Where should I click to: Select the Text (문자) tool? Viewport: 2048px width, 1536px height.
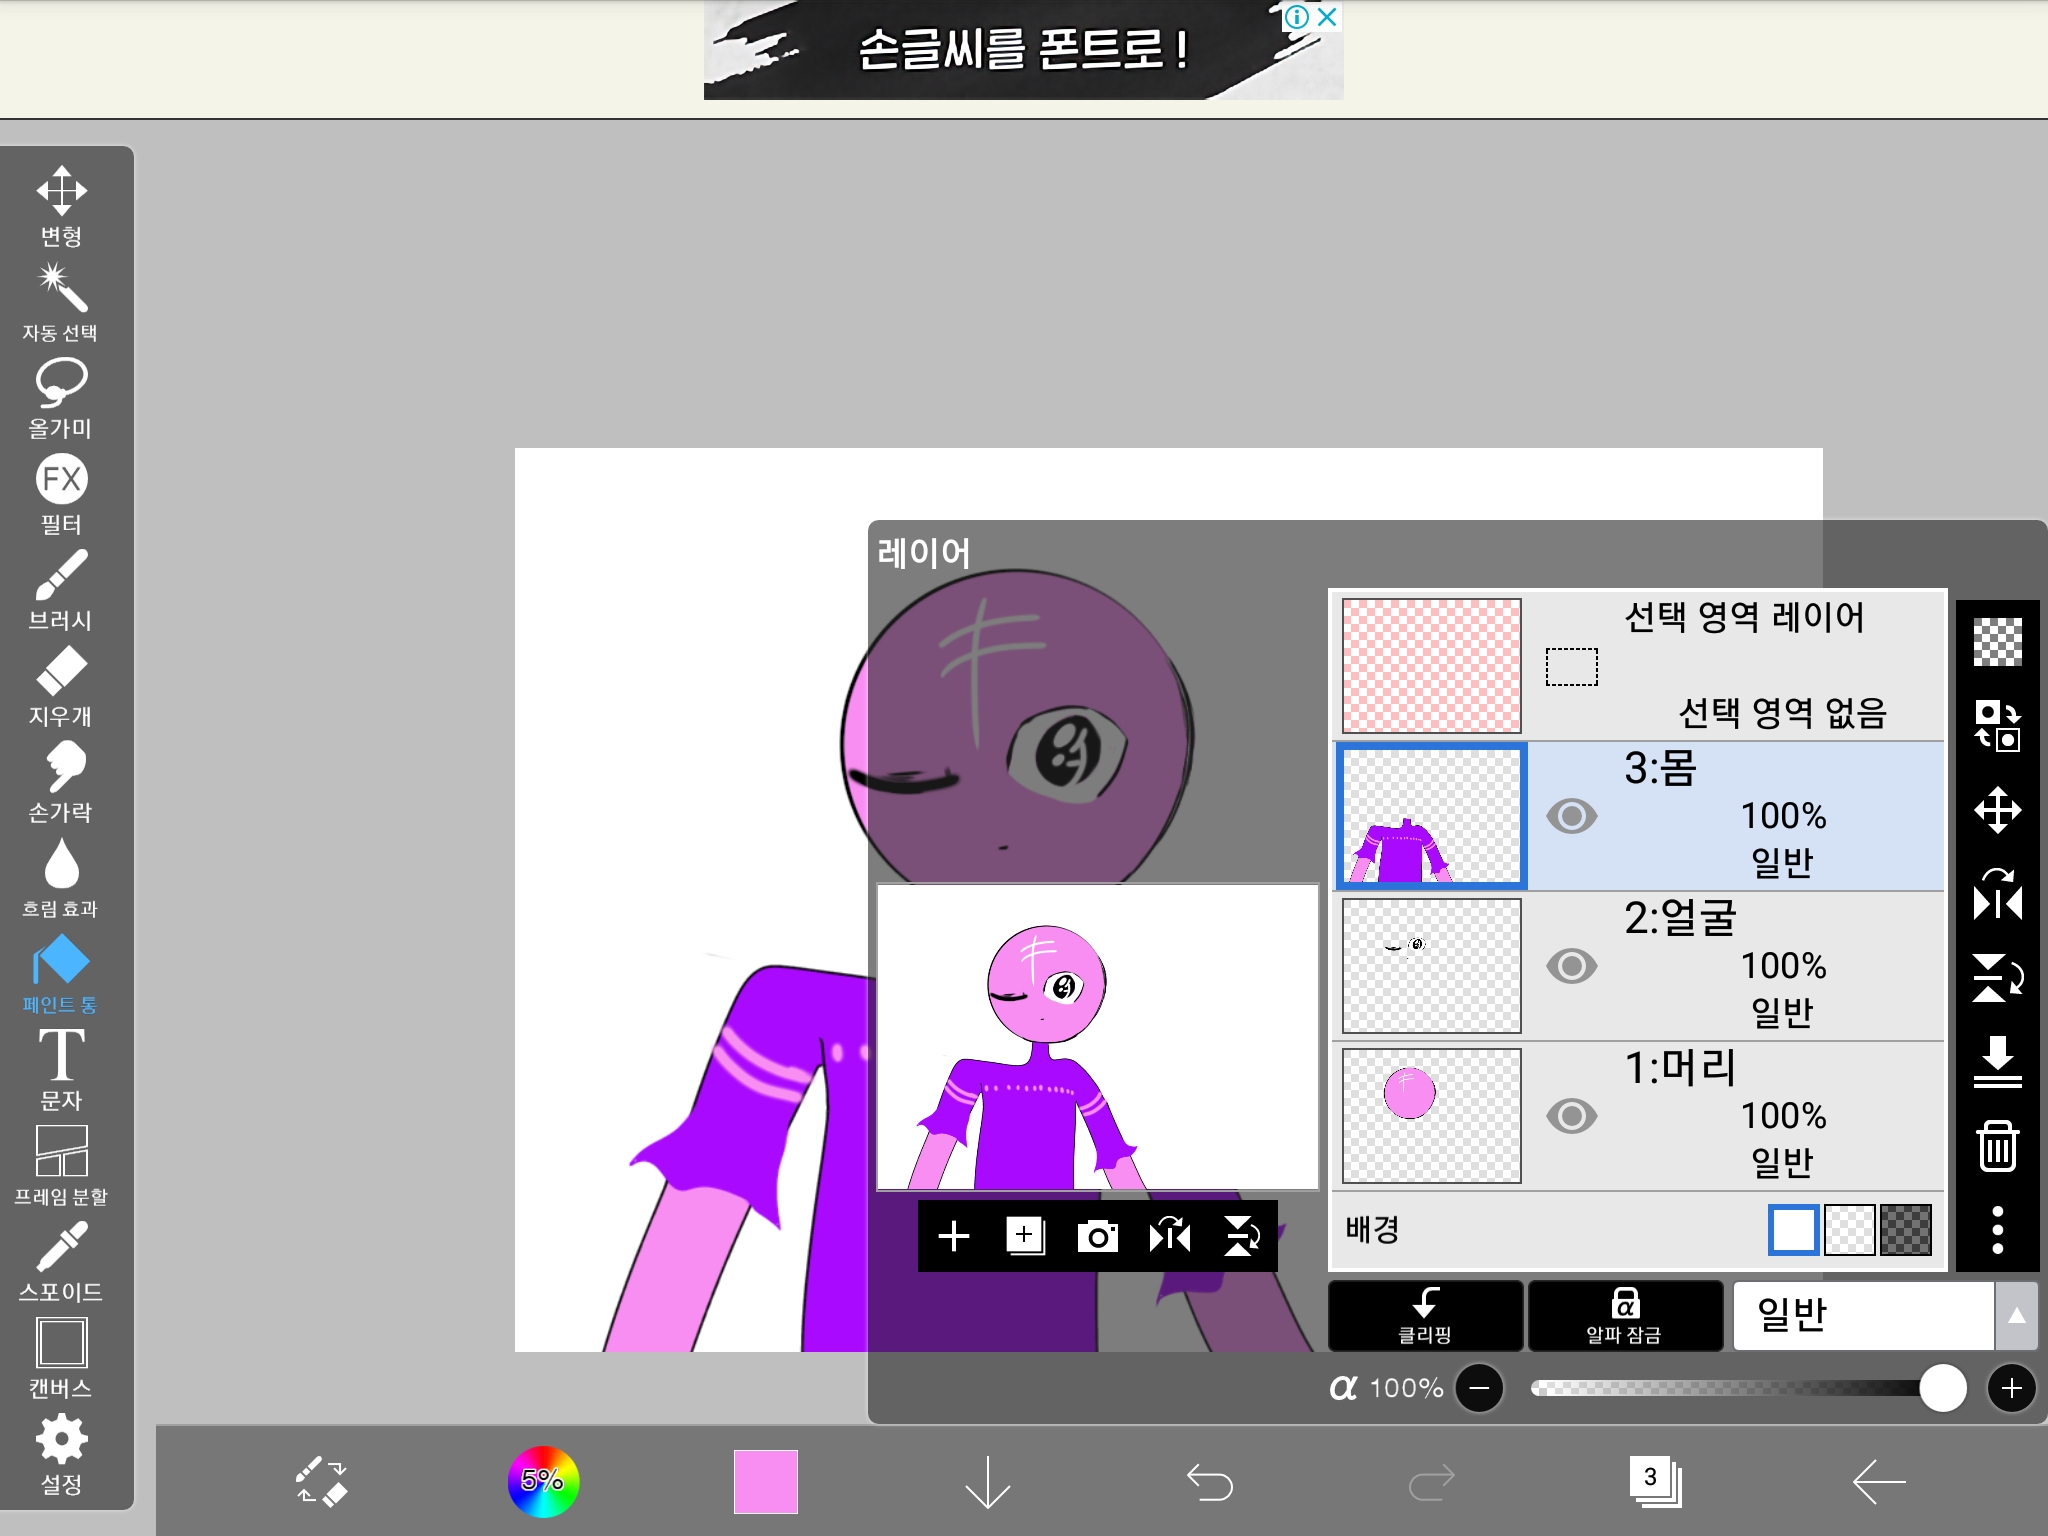61,1071
